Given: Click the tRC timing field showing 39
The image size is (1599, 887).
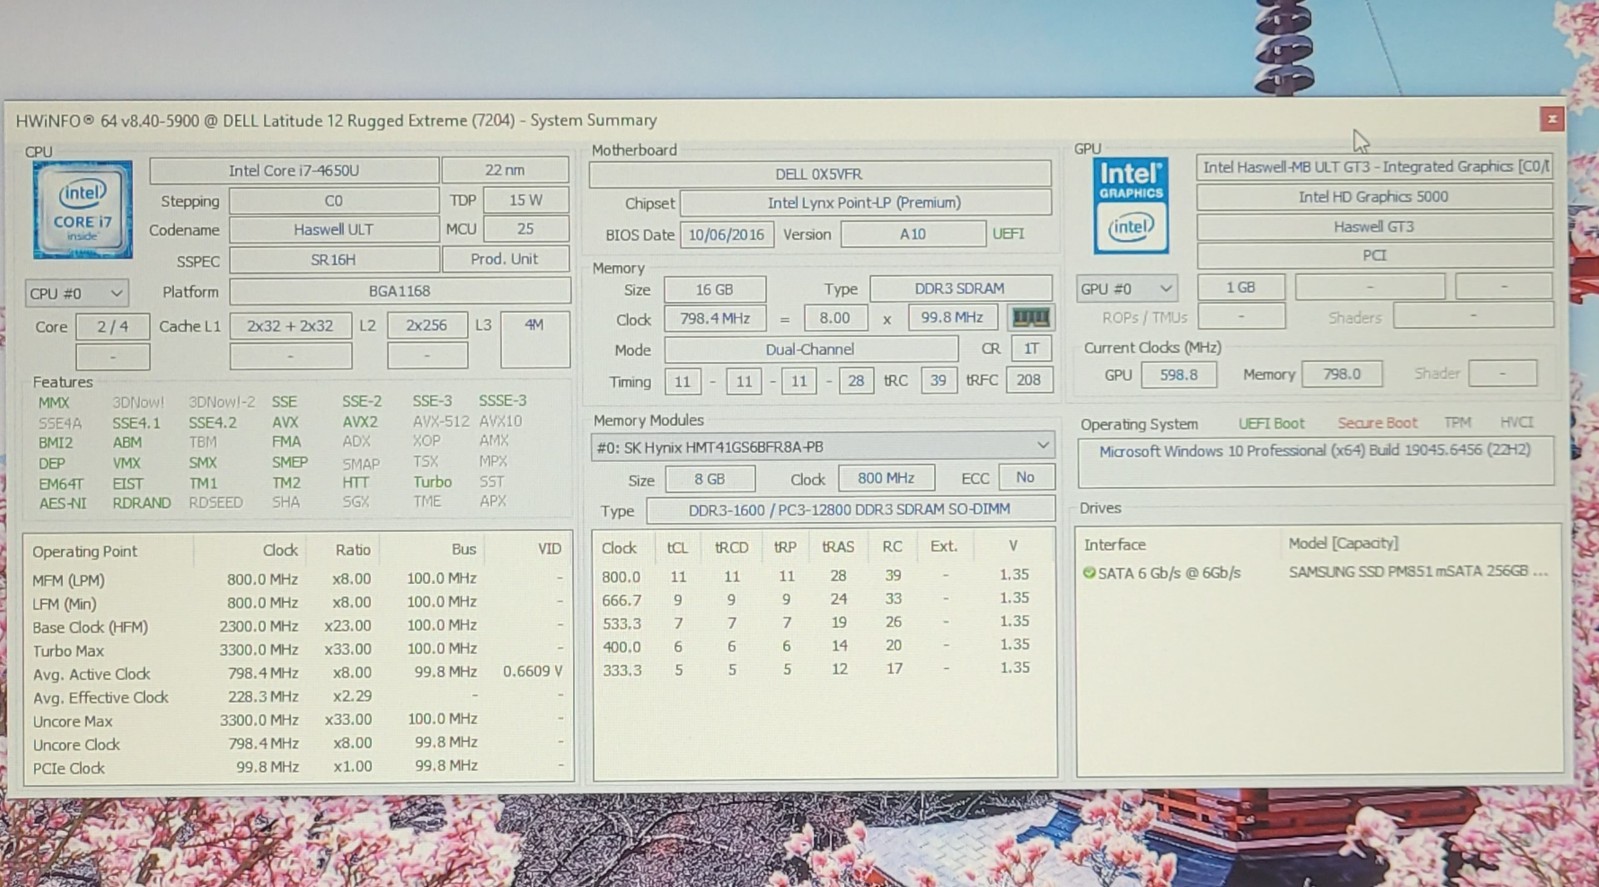Looking at the screenshot, I should [938, 380].
